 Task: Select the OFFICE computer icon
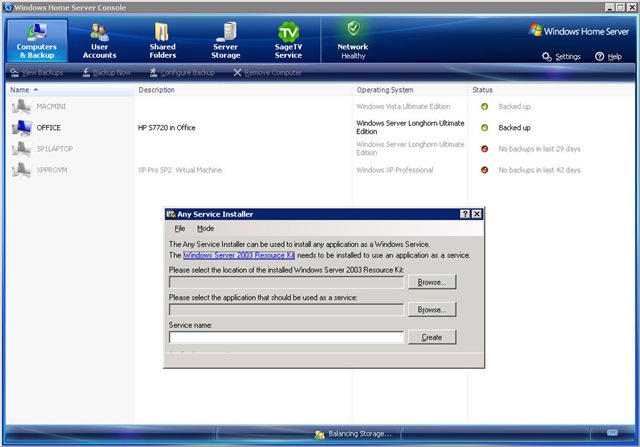(21, 128)
